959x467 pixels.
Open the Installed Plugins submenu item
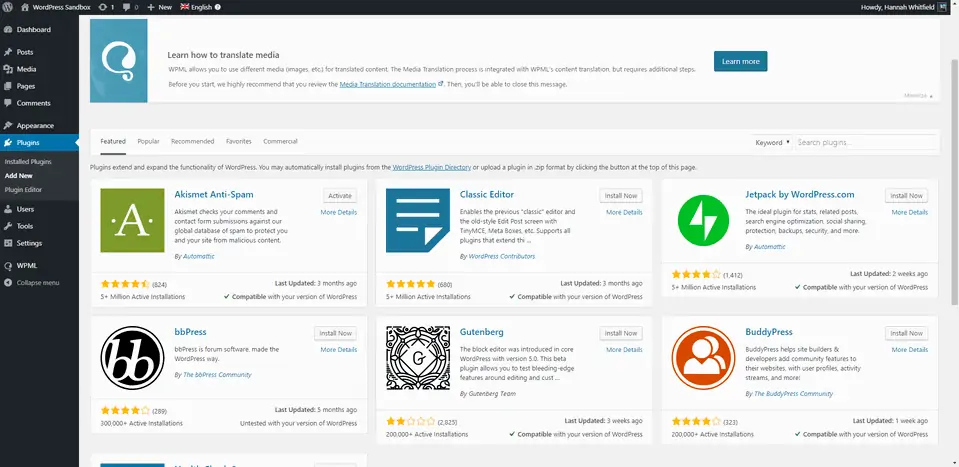(28, 162)
